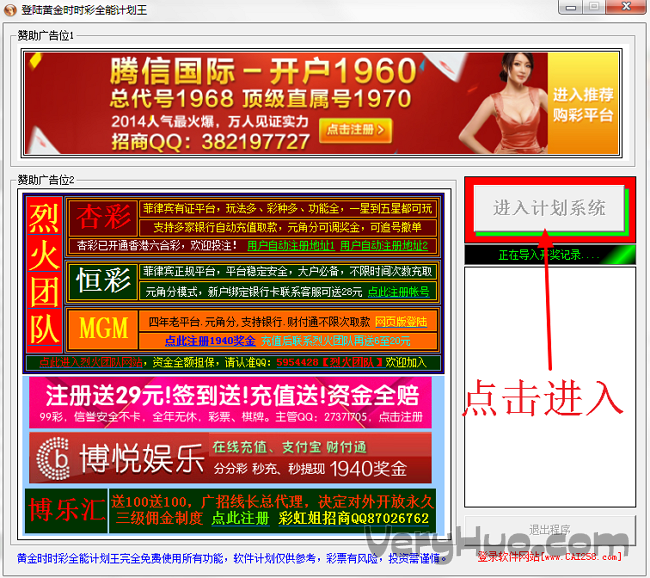Click 招商QQ: 382197727 text in top banner

pyautogui.click(x=210, y=142)
